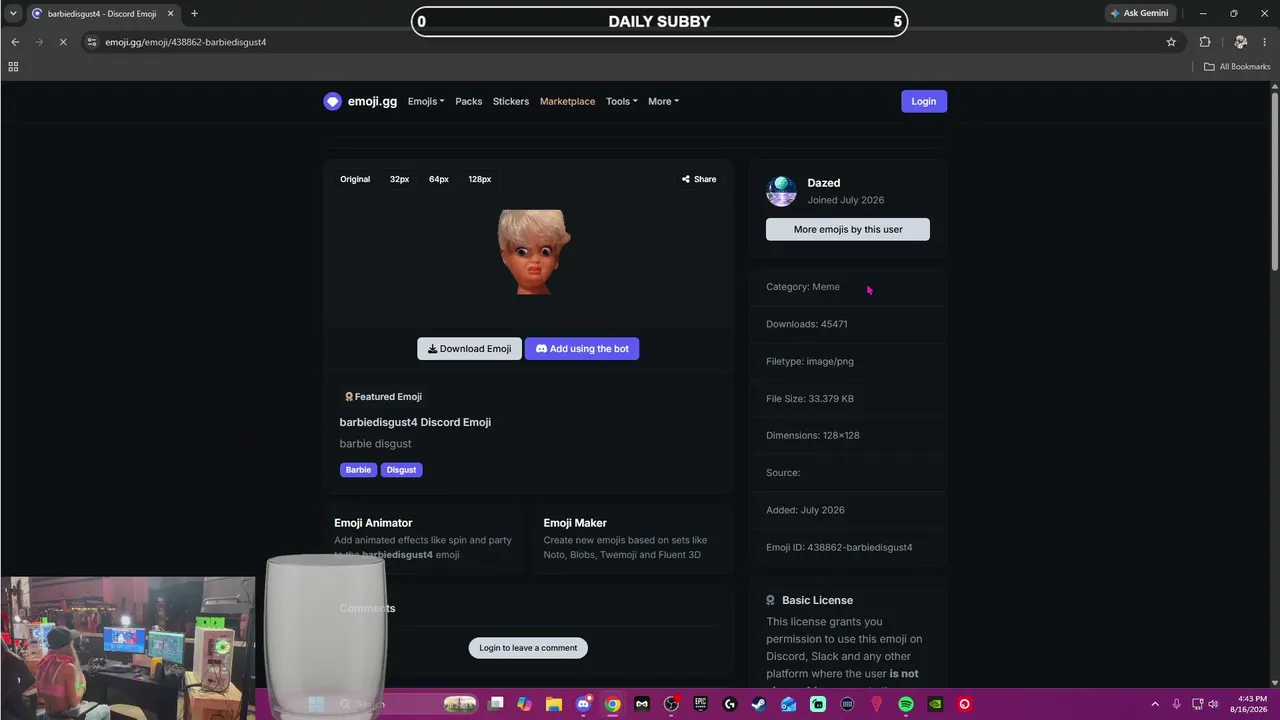The image size is (1280, 720).
Task: Close the barbiedisgust4 browser tab
Action: click(x=170, y=14)
